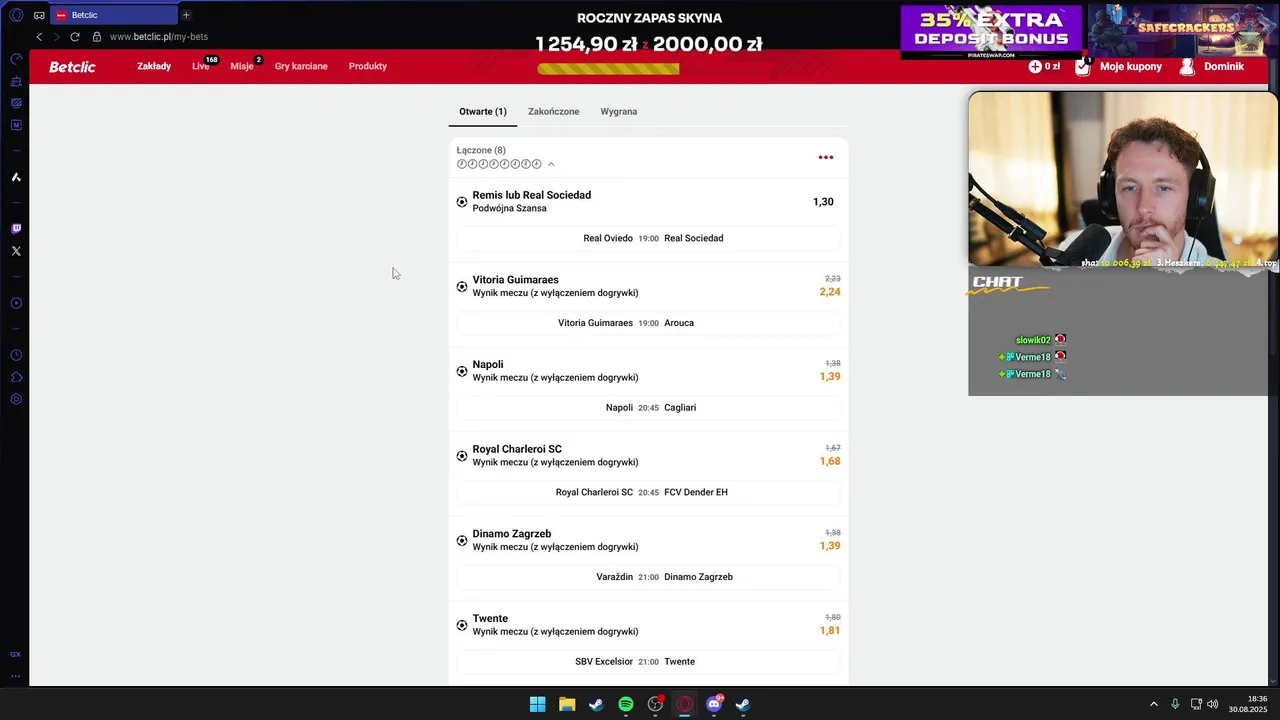Open Discord from the taskbar

[x=714, y=704]
